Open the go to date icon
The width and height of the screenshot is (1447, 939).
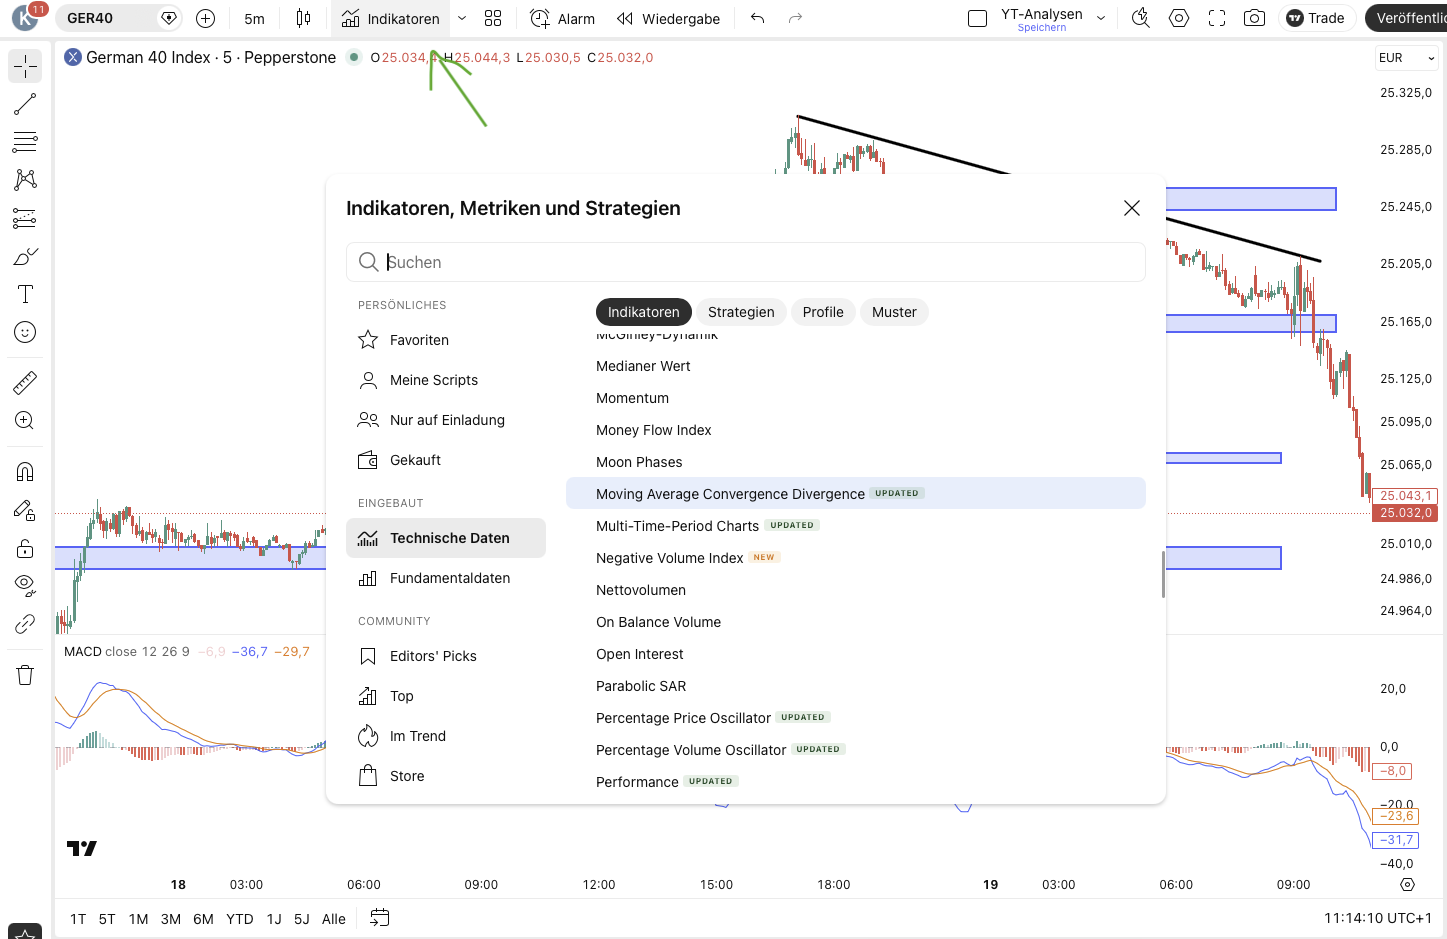379,918
